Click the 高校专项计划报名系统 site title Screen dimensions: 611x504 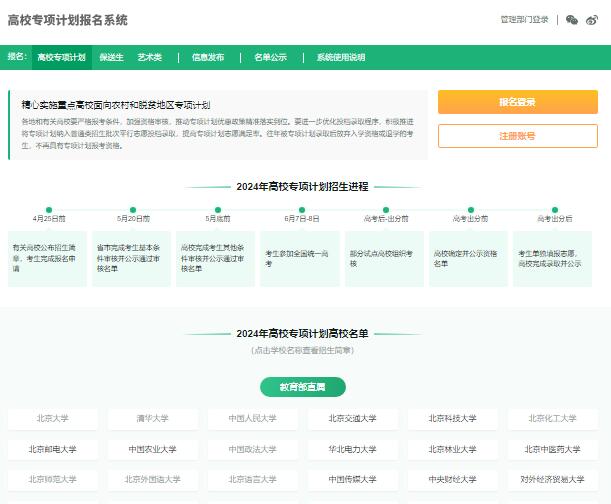(x=68, y=20)
